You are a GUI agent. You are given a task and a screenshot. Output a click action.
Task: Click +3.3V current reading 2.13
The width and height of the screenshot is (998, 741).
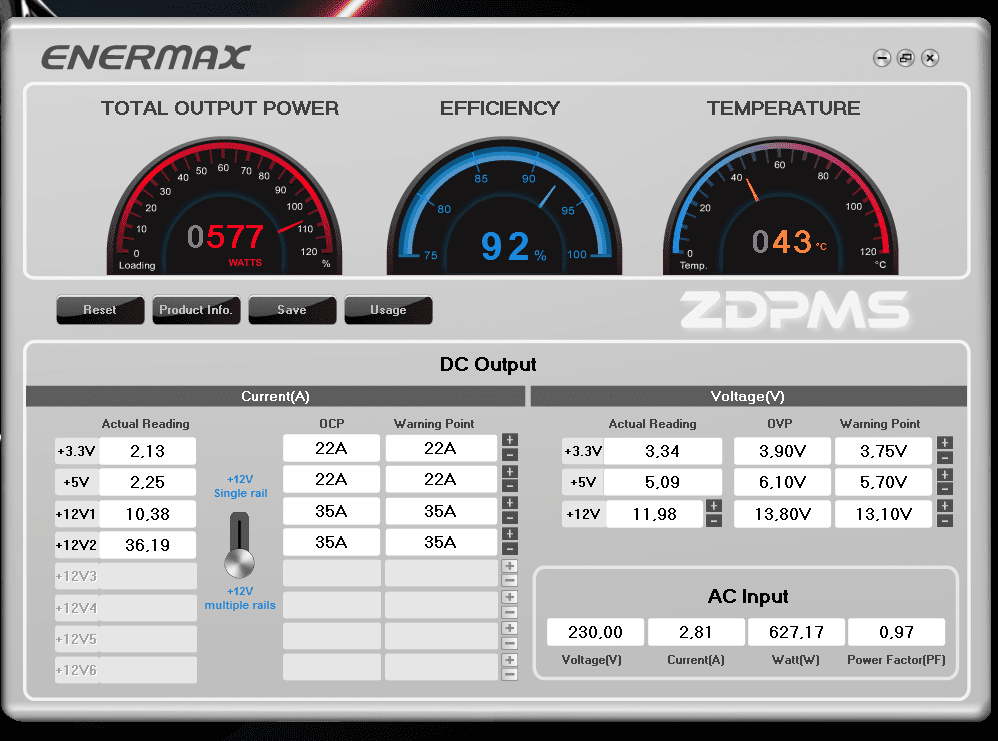click(x=148, y=451)
